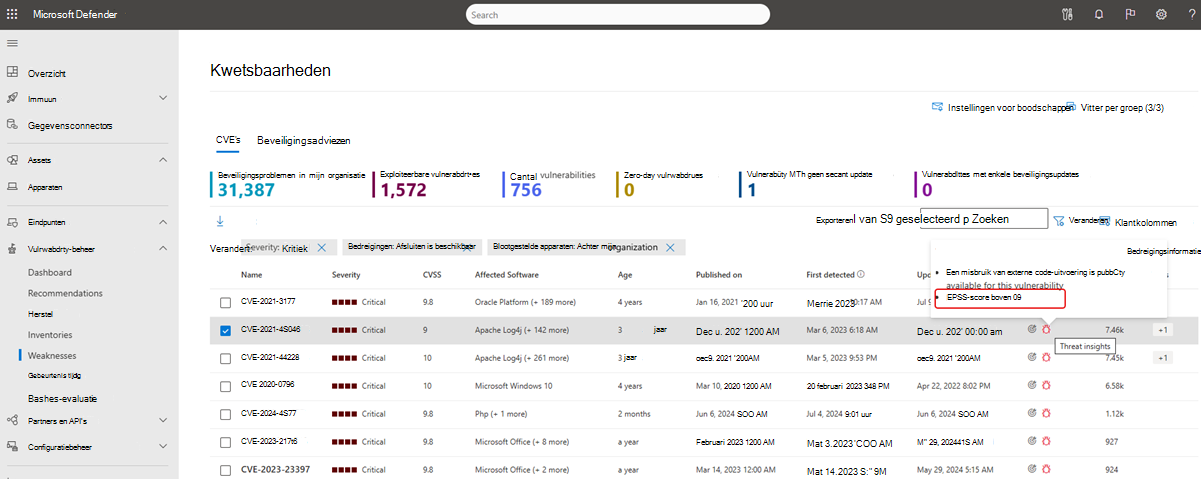Open Recommendations in the sidebar
Screen dimensions: 1201x479
(65, 293)
